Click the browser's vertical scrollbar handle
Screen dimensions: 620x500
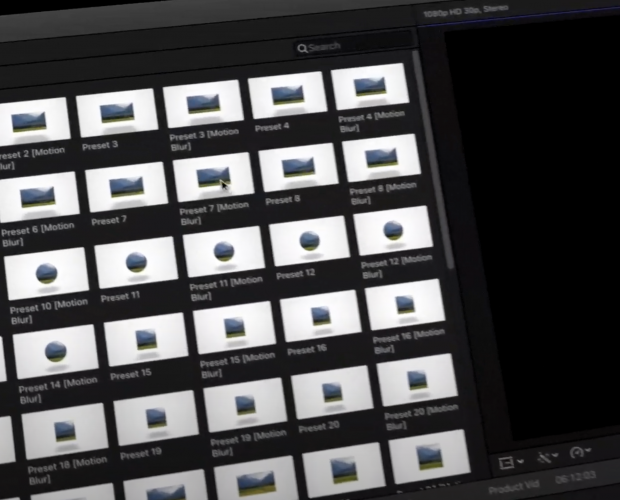[433, 160]
